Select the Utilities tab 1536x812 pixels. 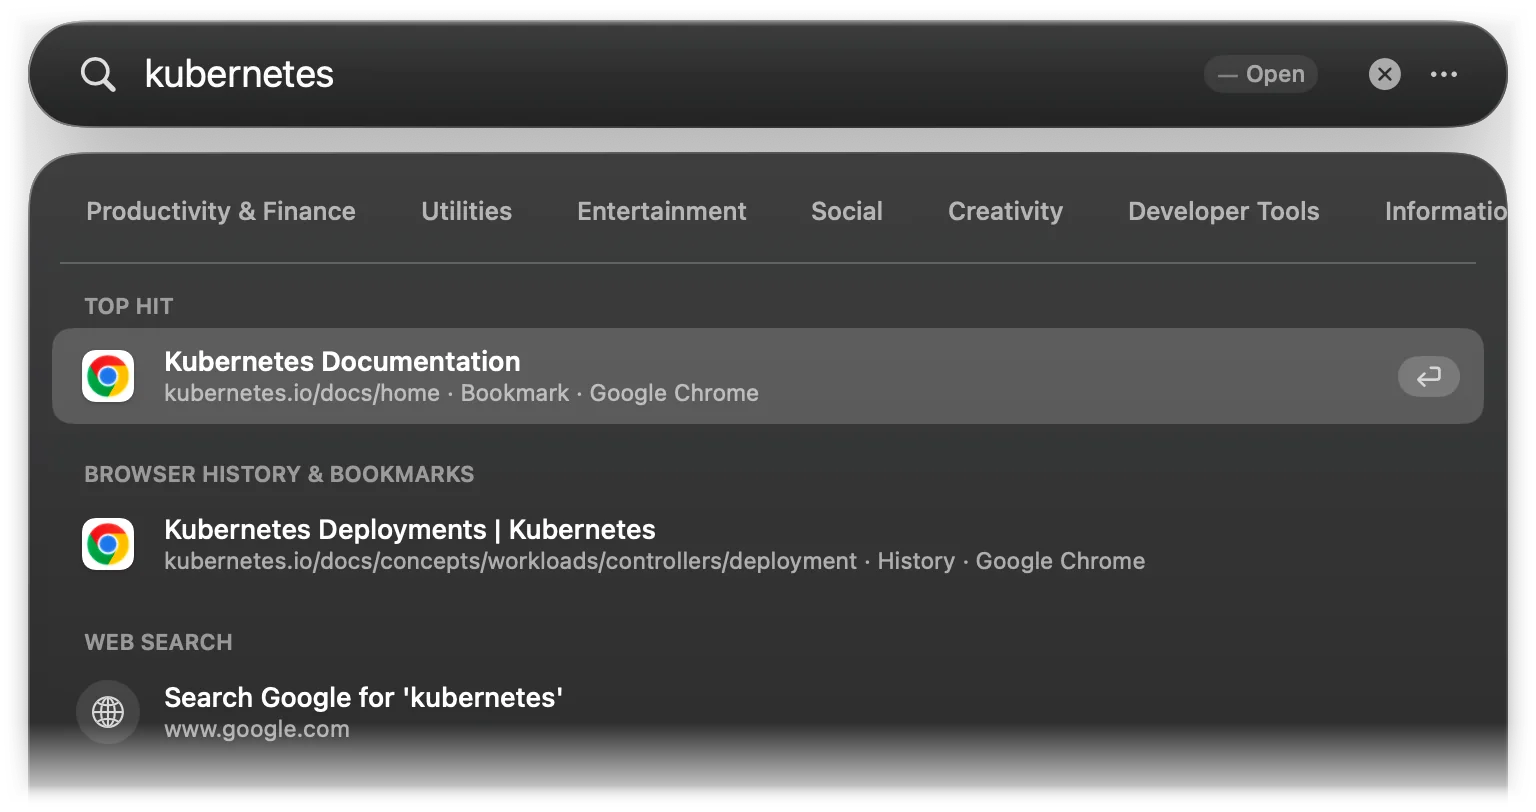coord(466,211)
